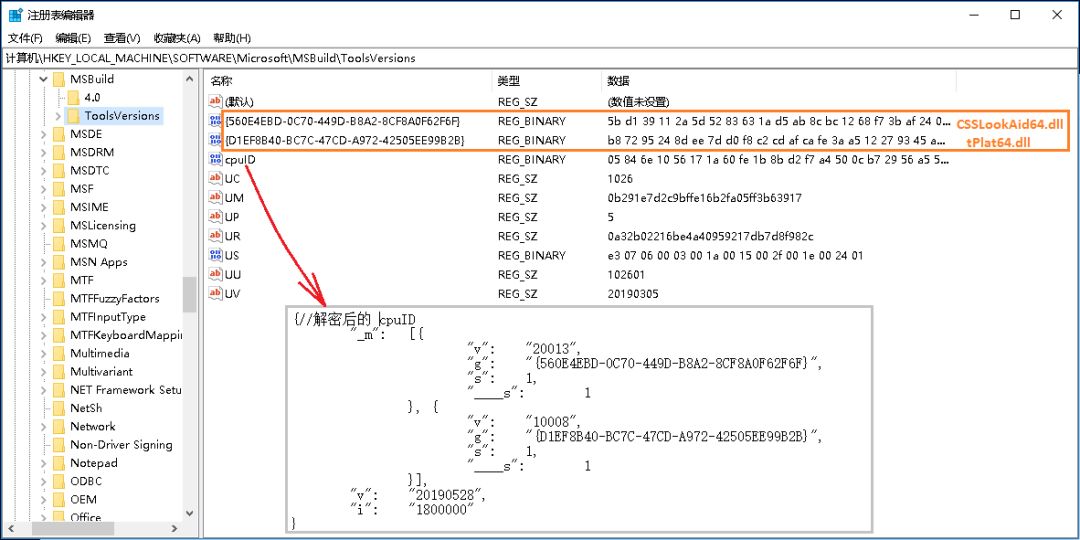Click the registry path address bar
This screenshot has height=540, width=1080.
540,58
